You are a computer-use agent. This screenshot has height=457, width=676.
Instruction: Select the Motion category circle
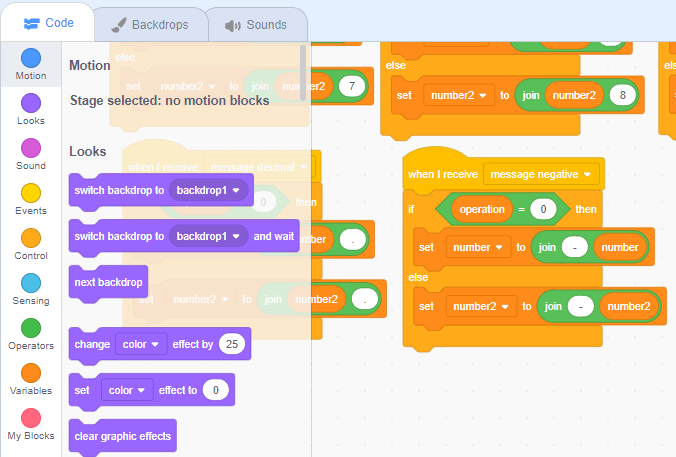[x=31, y=58]
